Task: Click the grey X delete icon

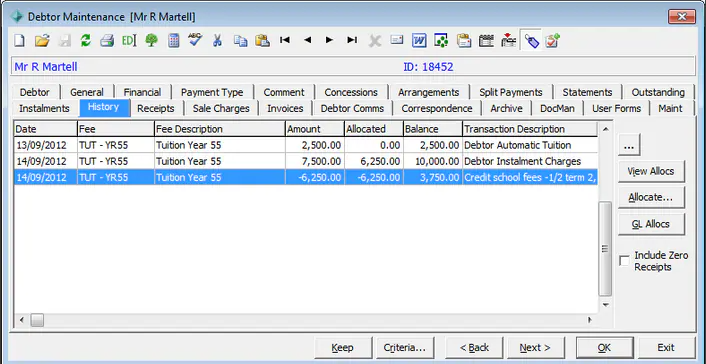Action: (375, 41)
